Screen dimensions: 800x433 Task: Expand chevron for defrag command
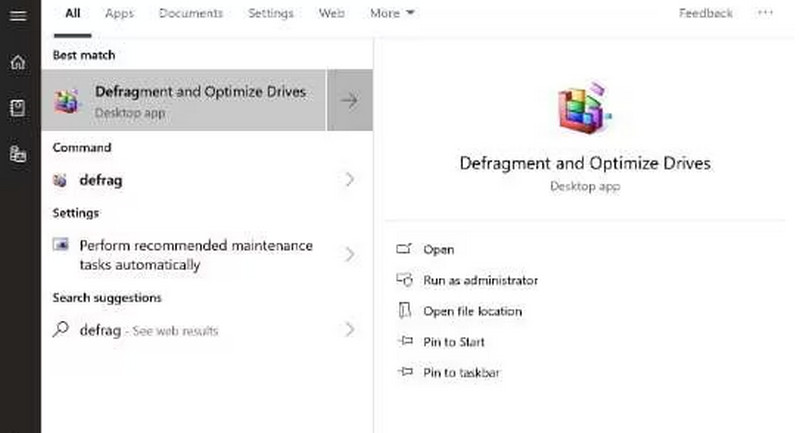(x=349, y=181)
